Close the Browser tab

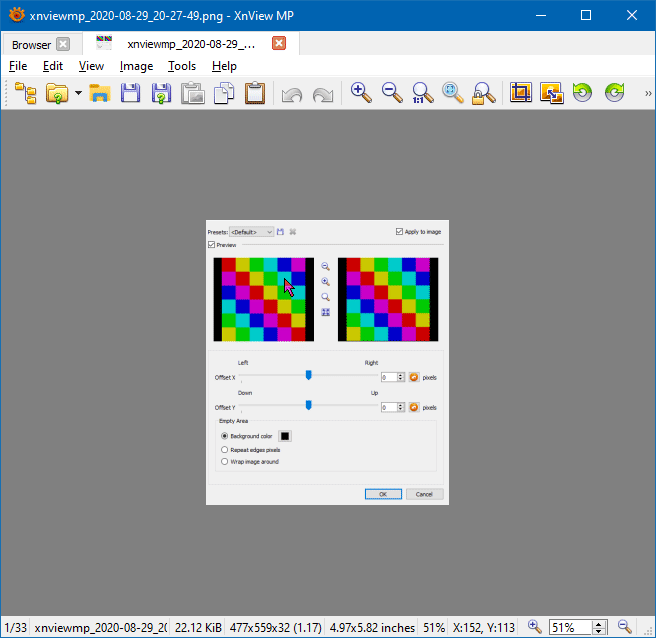[63, 44]
